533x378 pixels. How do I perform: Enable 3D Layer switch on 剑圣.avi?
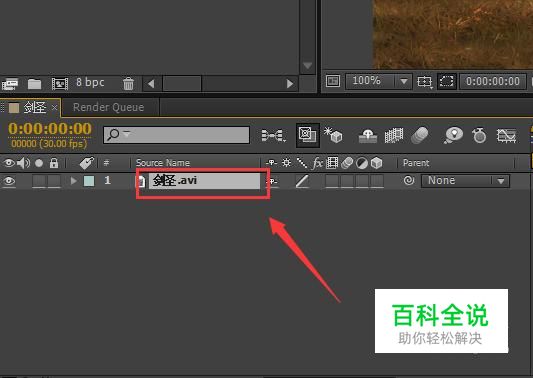pyautogui.click(x=377, y=181)
